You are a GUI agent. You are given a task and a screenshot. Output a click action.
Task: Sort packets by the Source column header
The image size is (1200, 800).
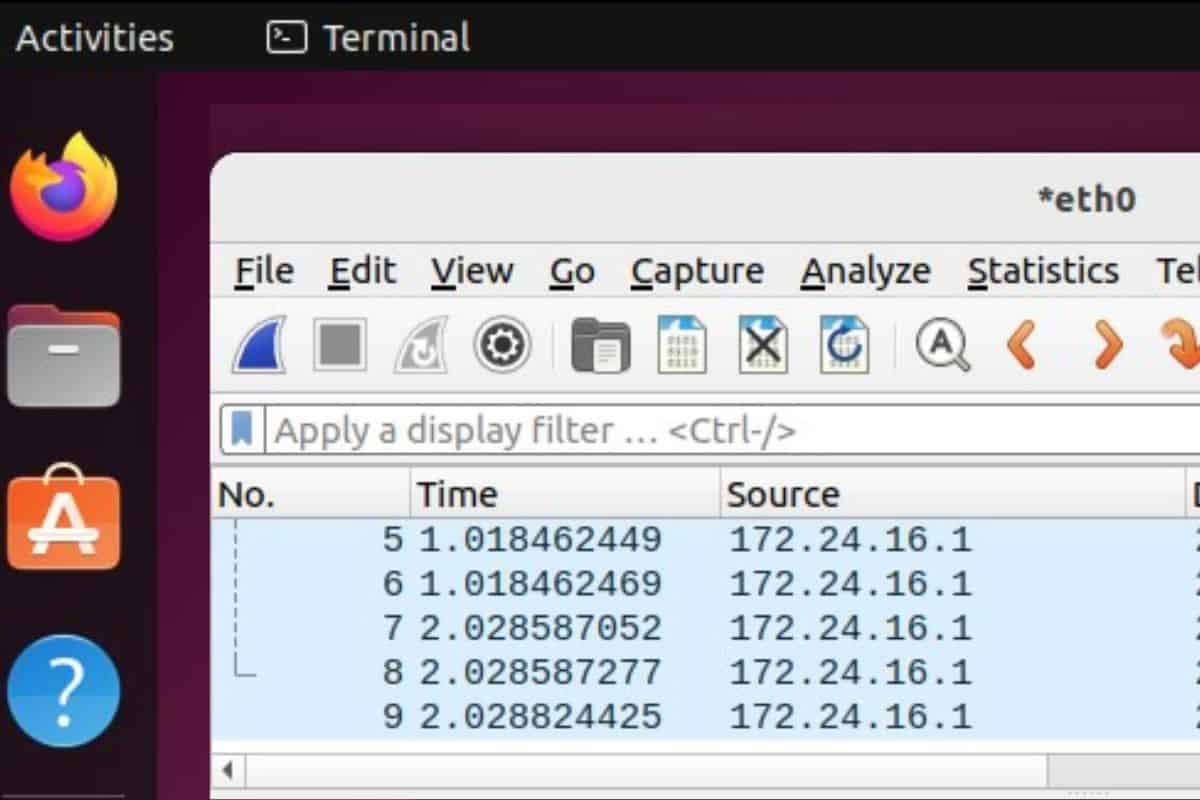(785, 492)
